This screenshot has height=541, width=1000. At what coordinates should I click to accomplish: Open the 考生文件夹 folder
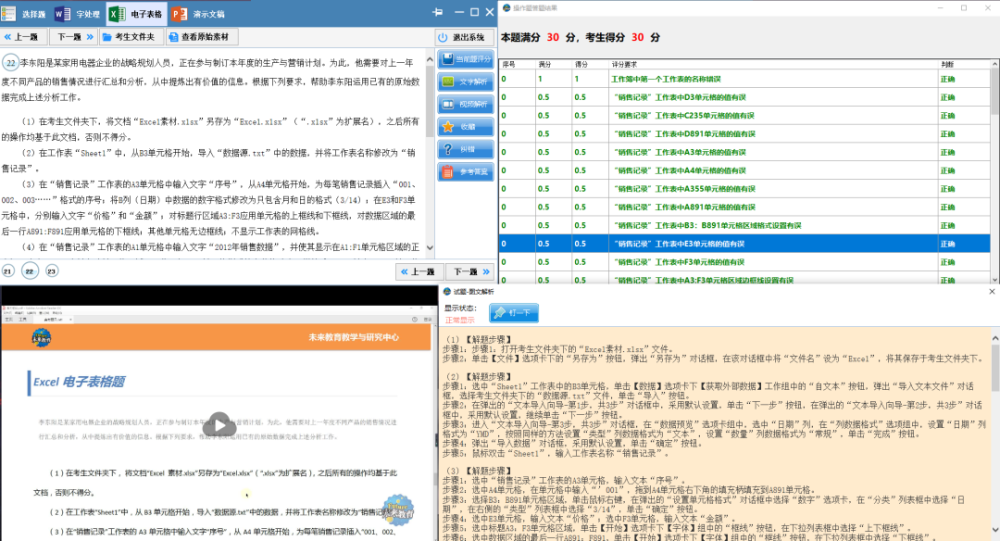click(132, 37)
